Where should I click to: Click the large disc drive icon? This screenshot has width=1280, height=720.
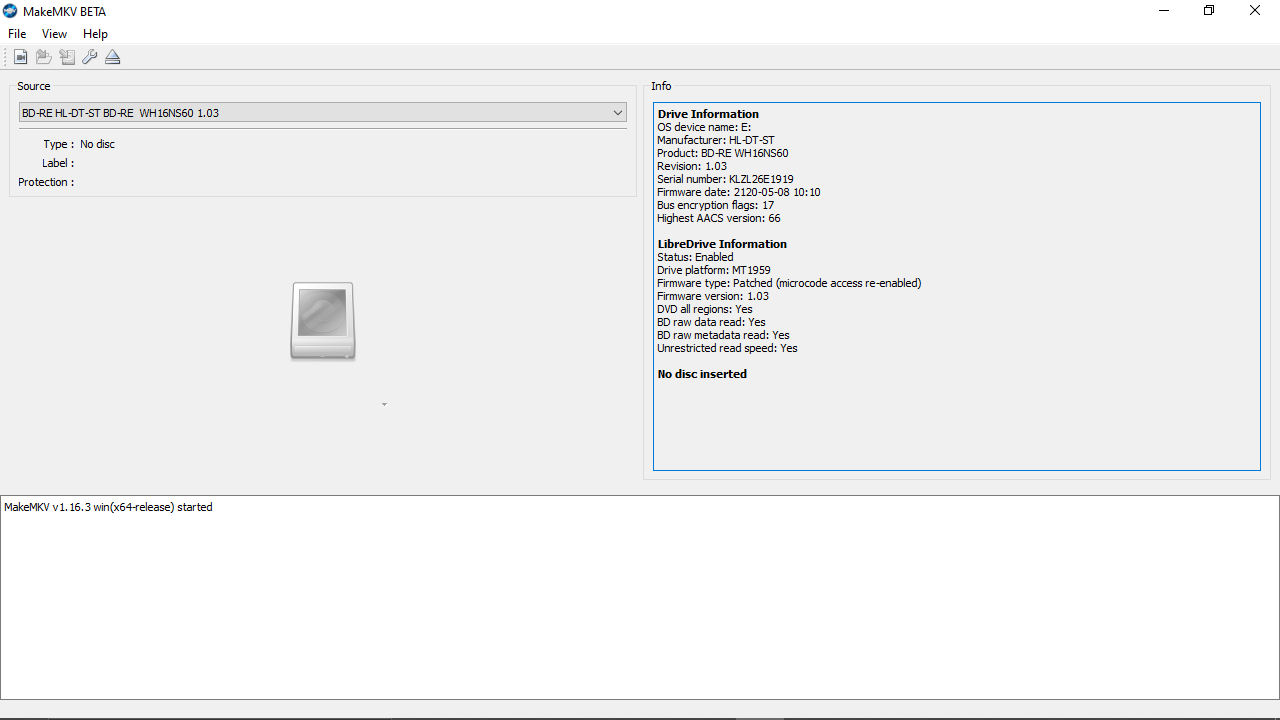[x=323, y=321]
